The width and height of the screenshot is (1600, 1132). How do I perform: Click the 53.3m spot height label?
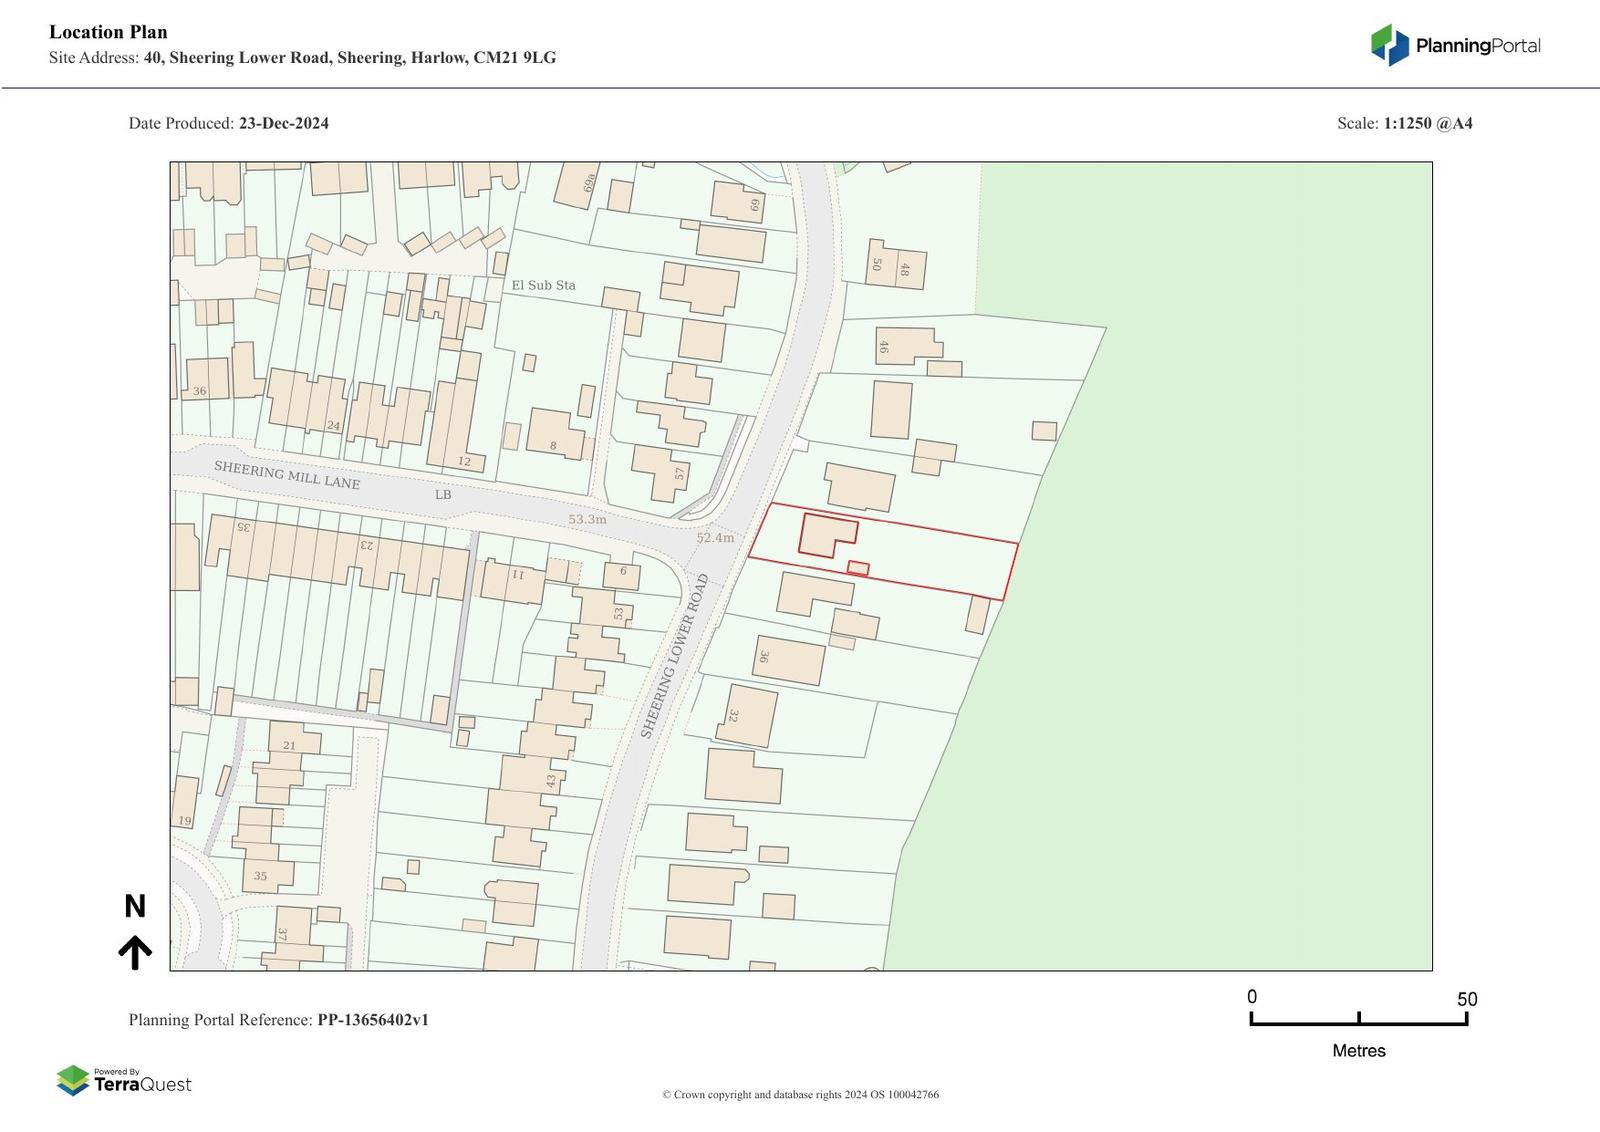tap(587, 519)
